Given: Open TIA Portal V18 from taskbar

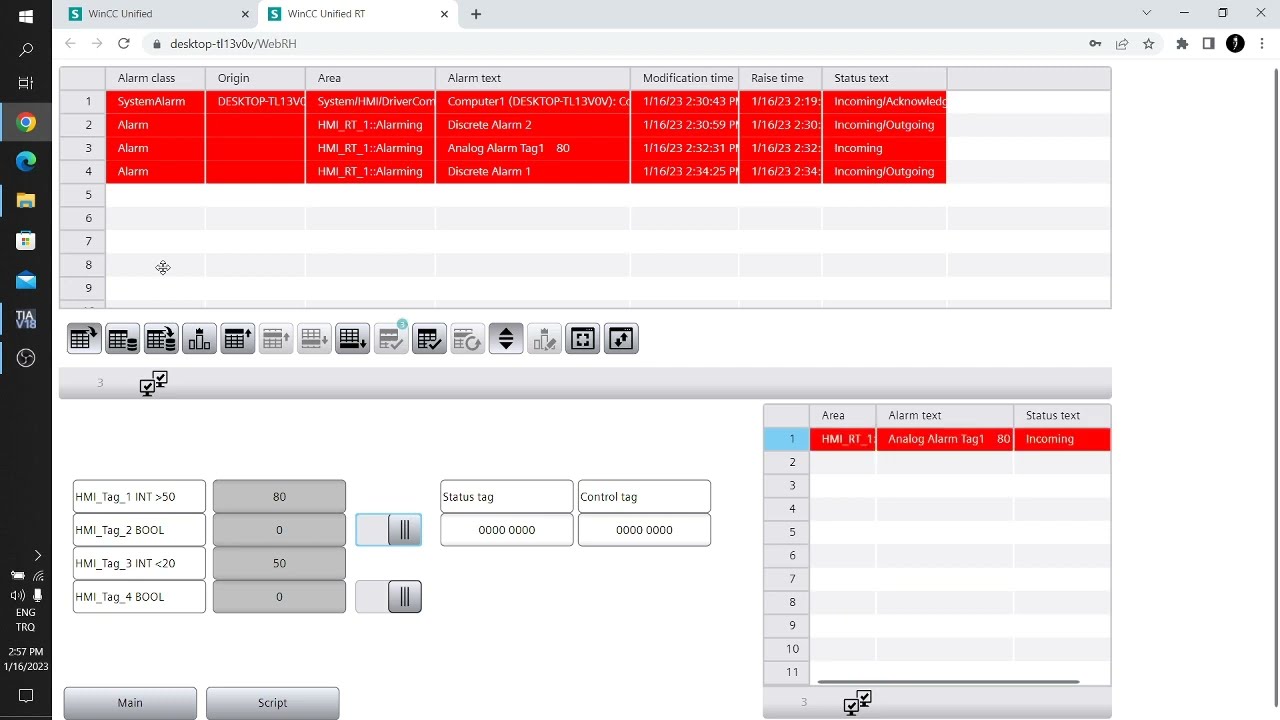Looking at the screenshot, I should [x=26, y=319].
